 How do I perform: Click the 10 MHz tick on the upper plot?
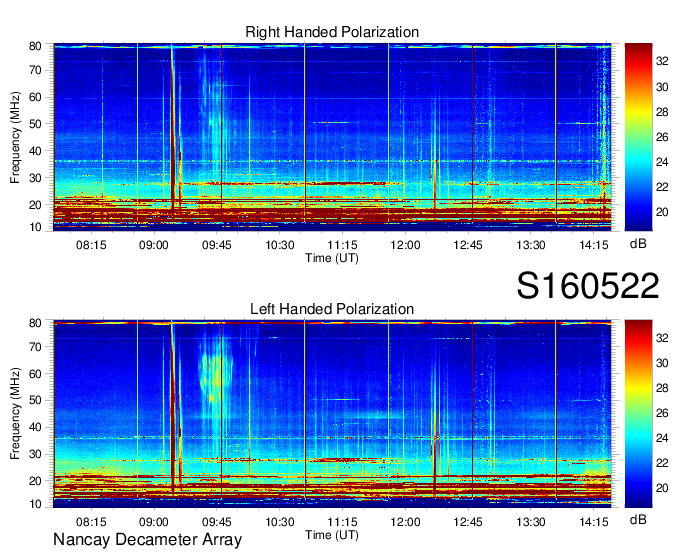point(35,227)
